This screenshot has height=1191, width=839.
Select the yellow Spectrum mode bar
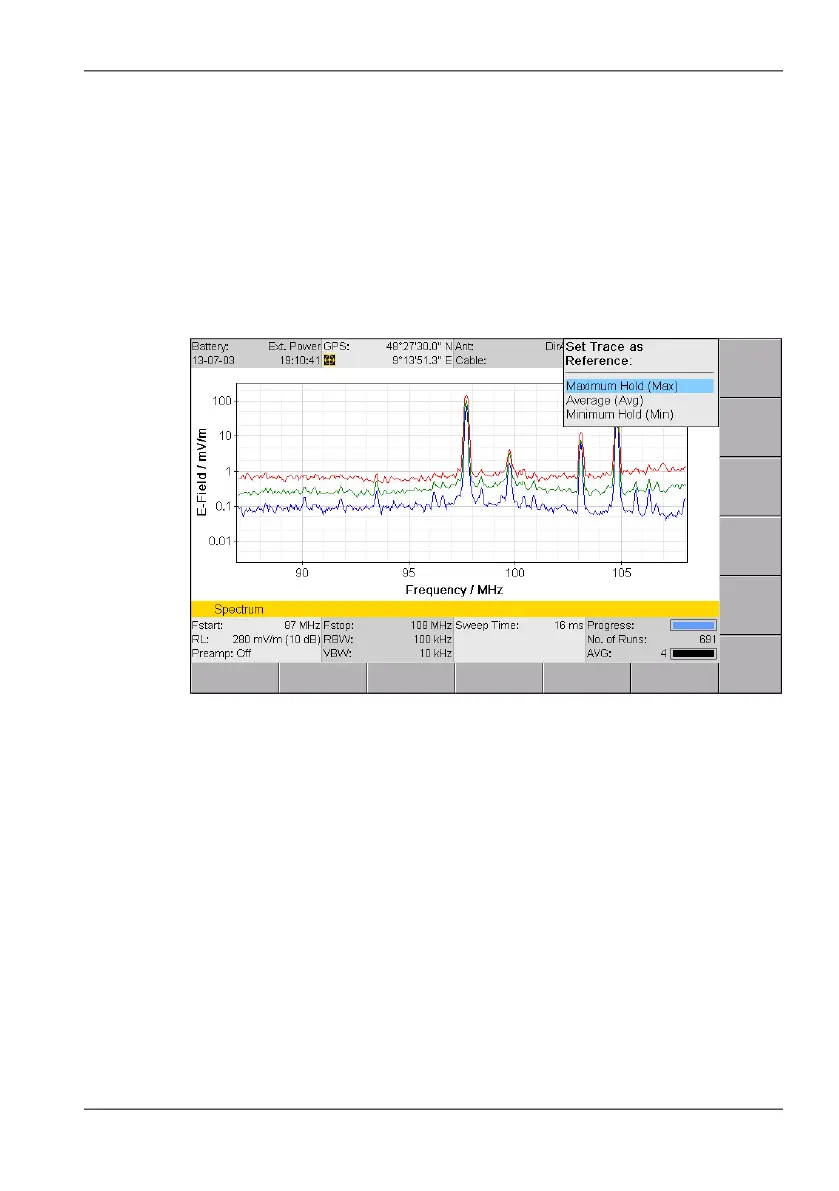pos(454,609)
